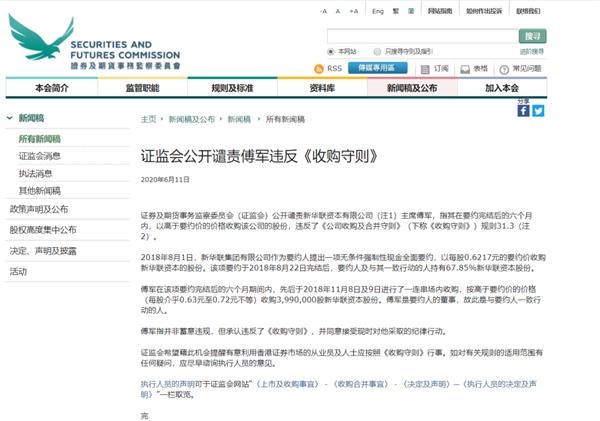Open 进阶搜寻 advanced search link

532,52
